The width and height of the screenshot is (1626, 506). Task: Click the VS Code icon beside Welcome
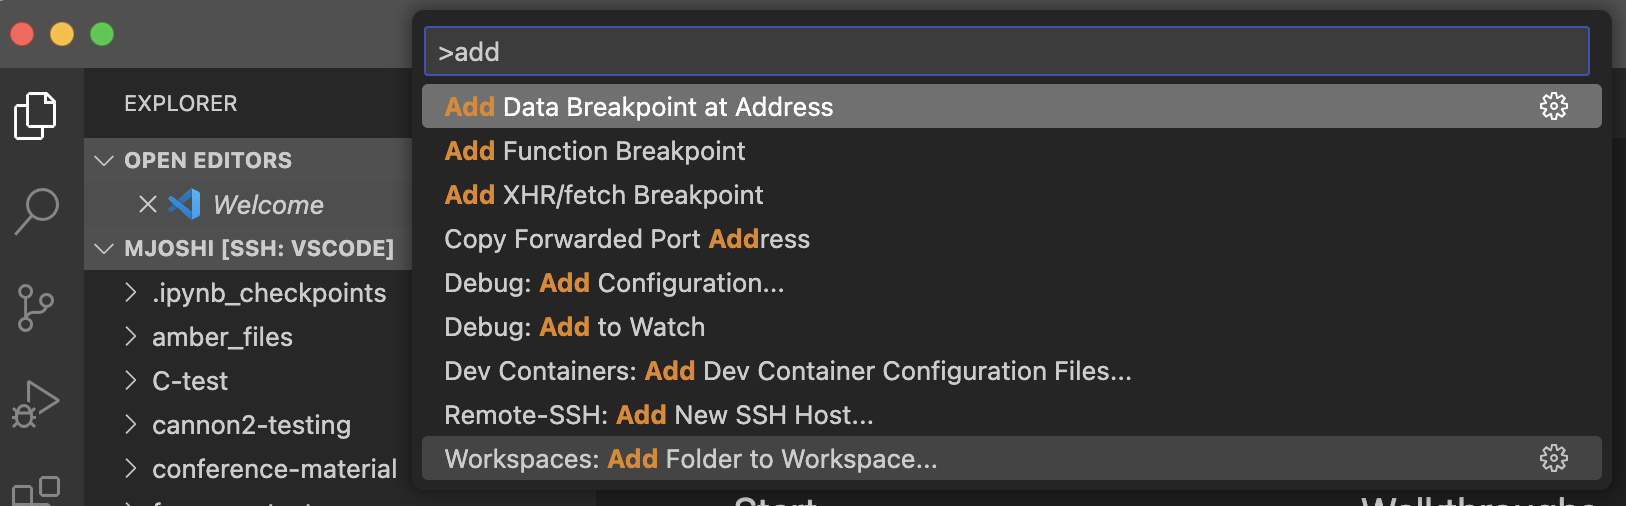point(184,204)
